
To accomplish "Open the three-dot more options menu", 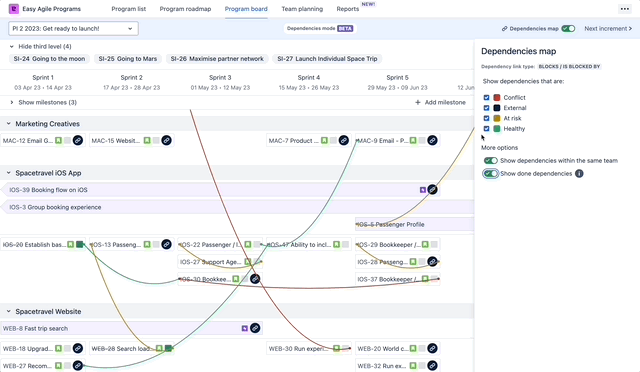I will click(x=624, y=9).
